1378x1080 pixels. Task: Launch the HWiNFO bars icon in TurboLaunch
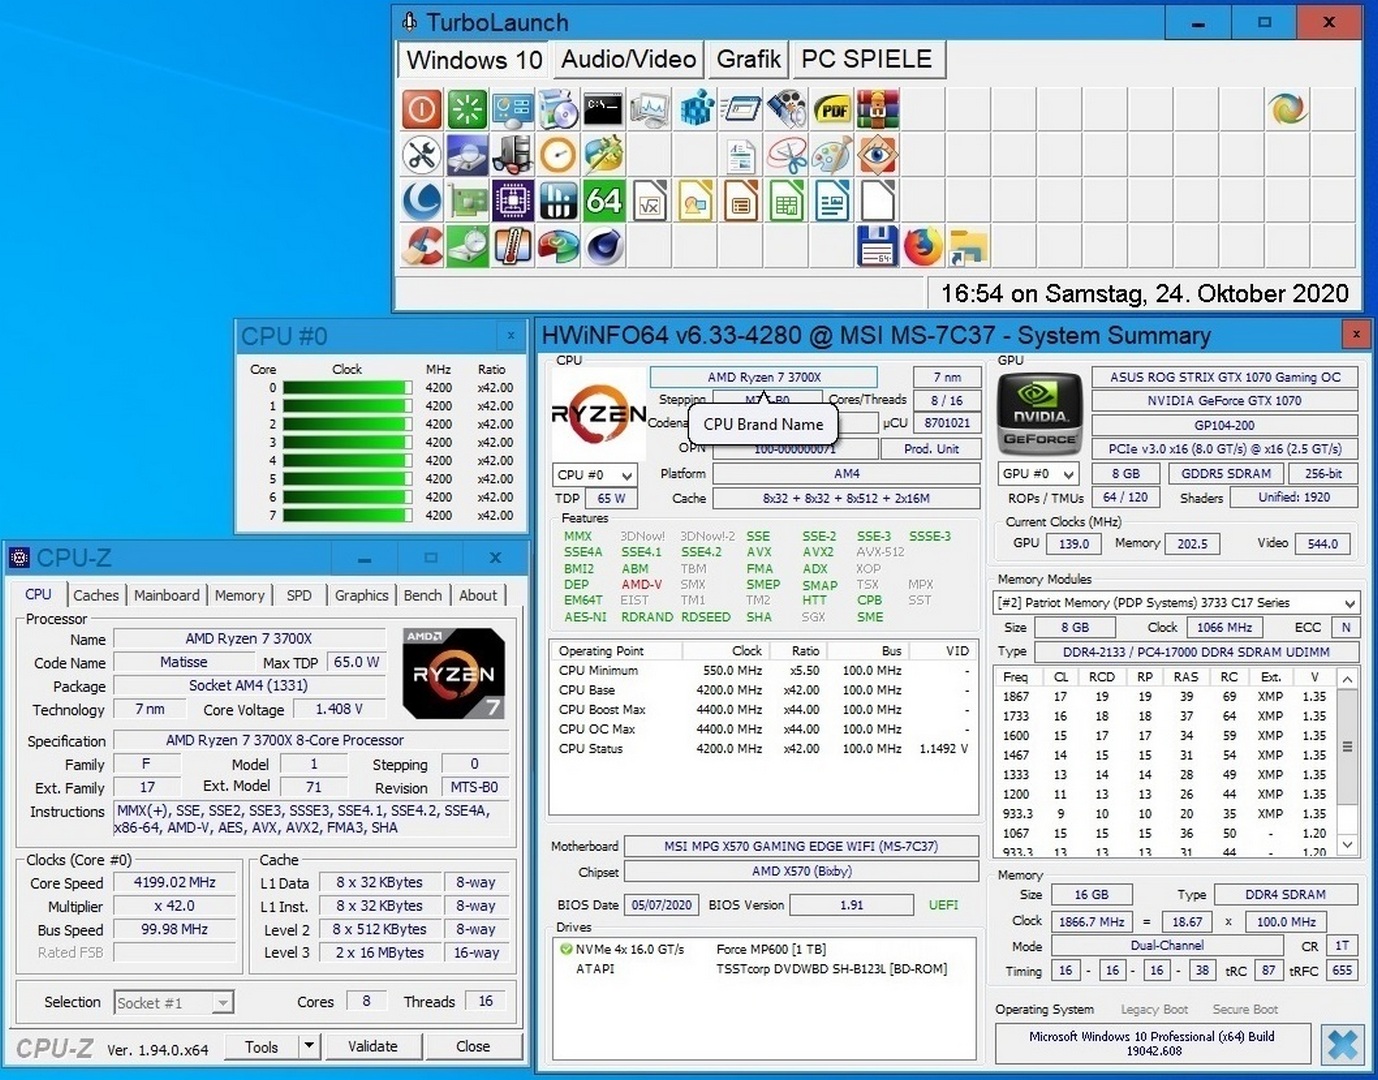[558, 200]
